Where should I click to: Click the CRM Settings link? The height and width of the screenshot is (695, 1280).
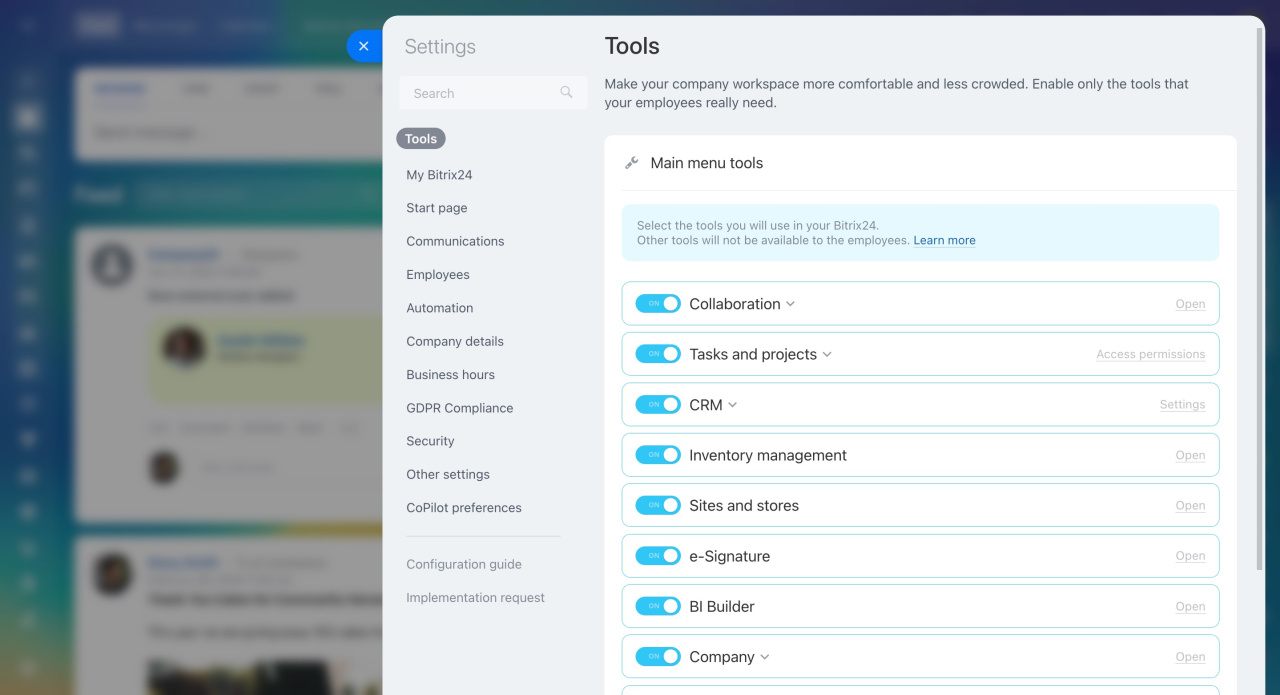point(1182,405)
